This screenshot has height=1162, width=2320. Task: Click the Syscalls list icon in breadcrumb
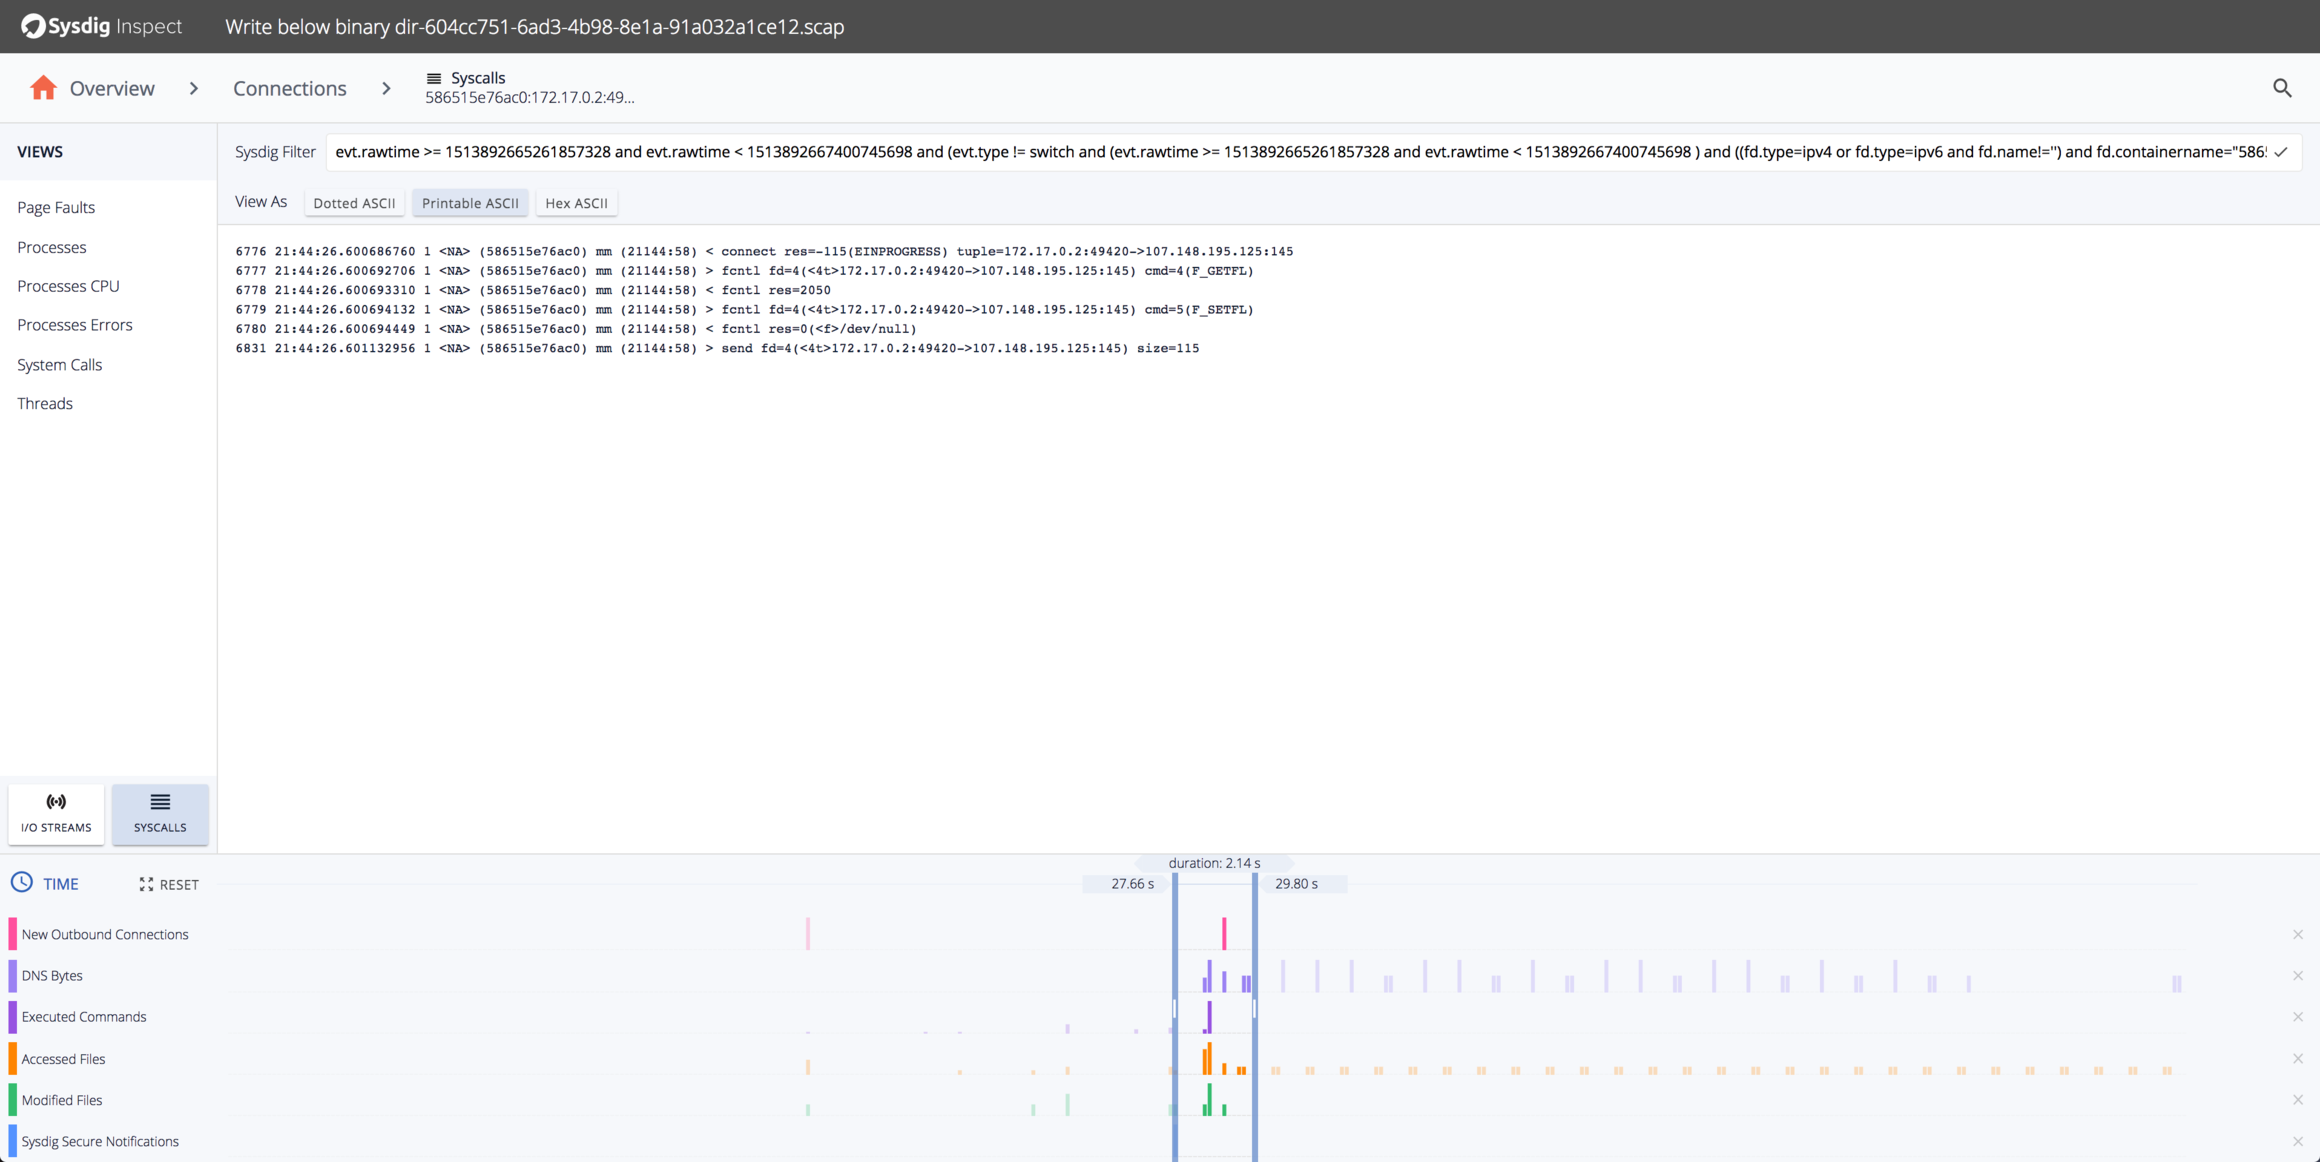[434, 78]
